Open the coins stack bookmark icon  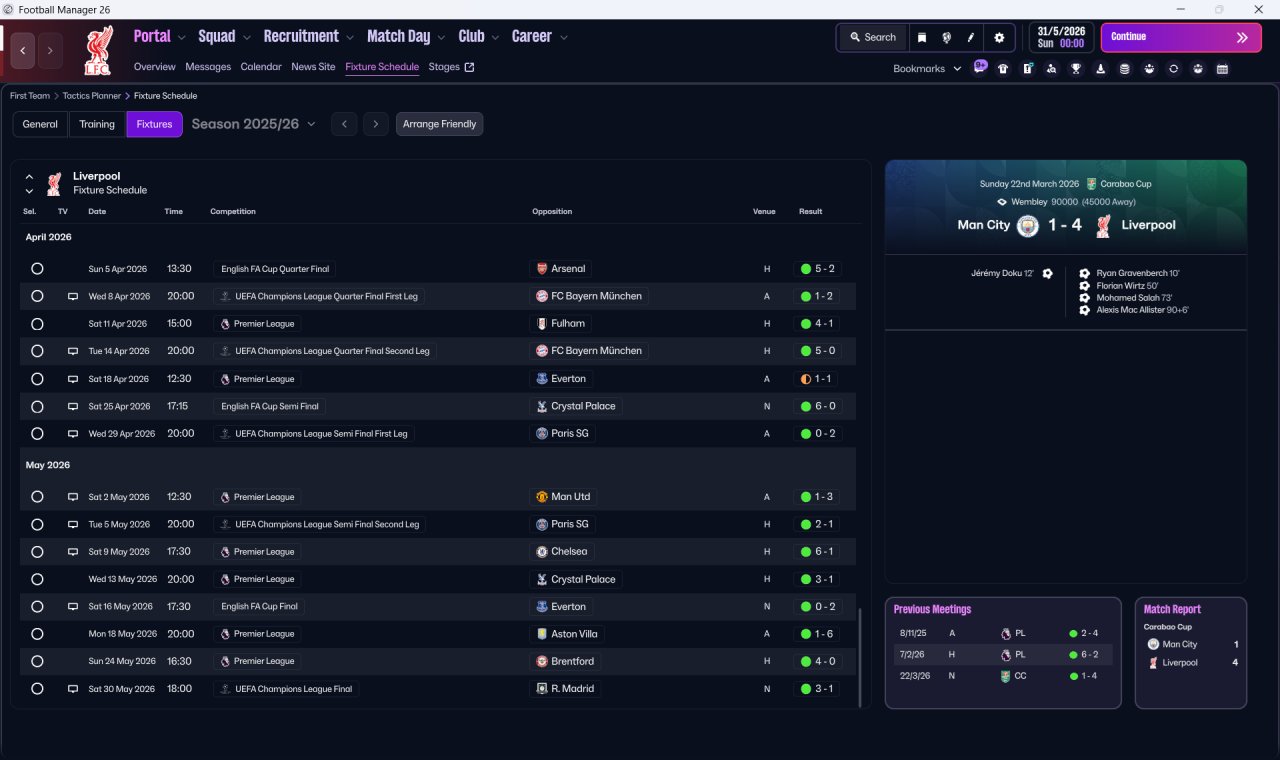pyautogui.click(x=1125, y=69)
